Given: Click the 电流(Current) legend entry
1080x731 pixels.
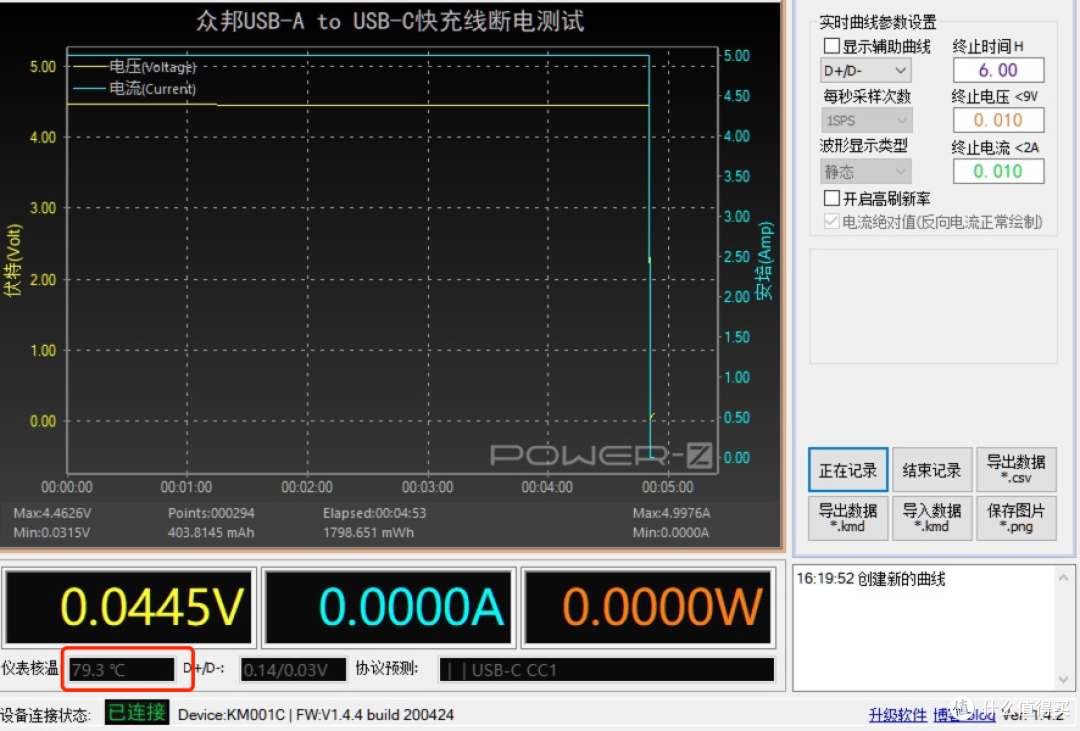Looking at the screenshot, I should [134, 88].
